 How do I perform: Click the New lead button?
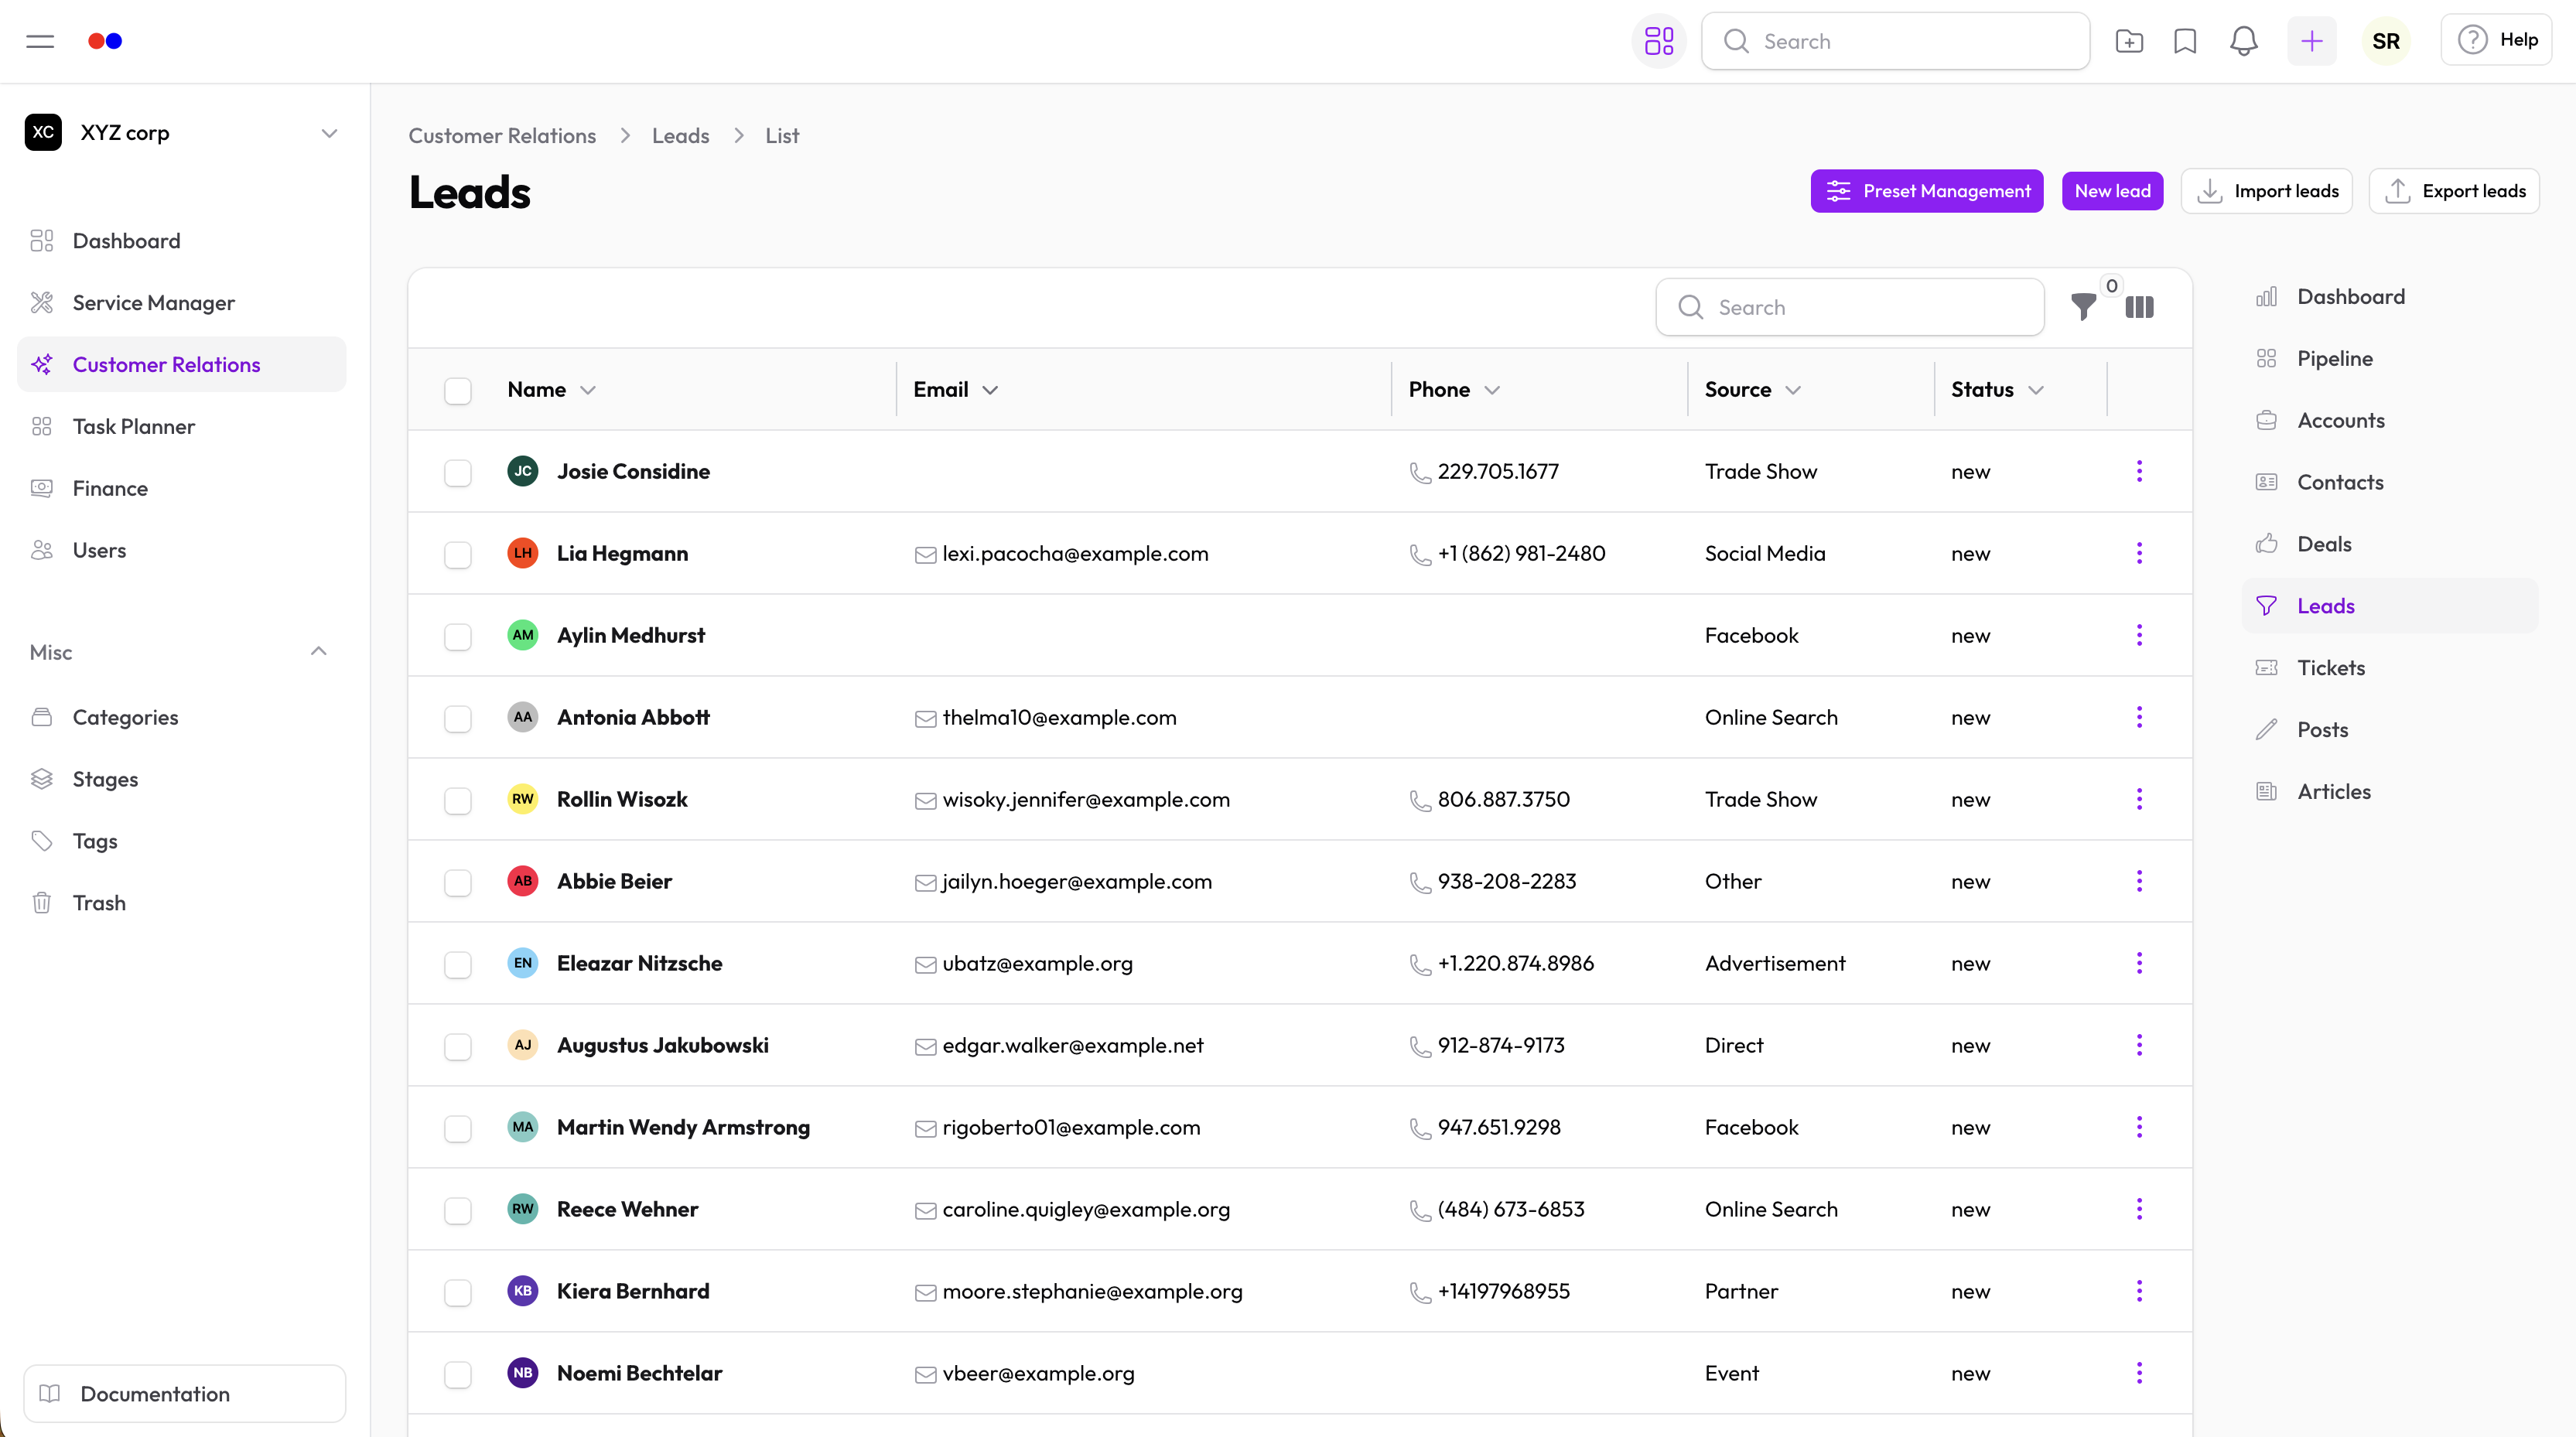[2112, 191]
